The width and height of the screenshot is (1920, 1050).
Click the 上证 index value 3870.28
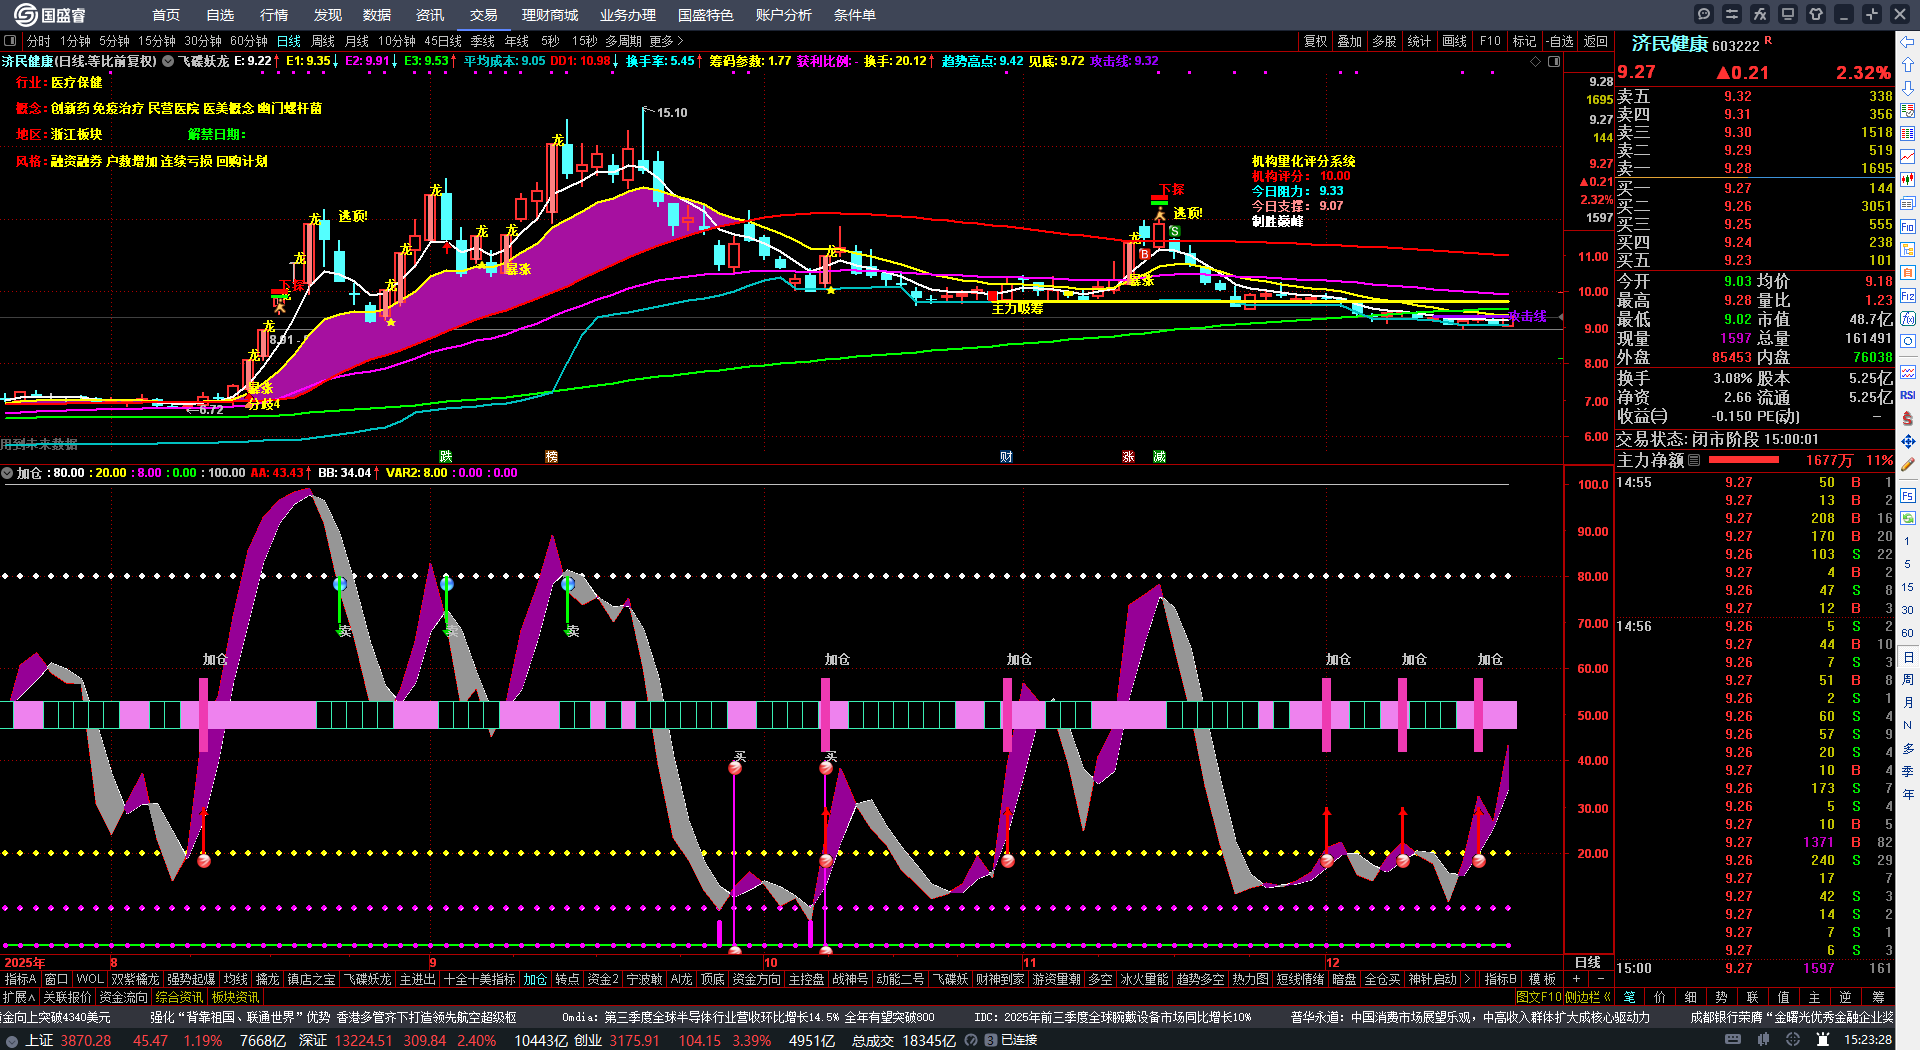(x=86, y=1040)
